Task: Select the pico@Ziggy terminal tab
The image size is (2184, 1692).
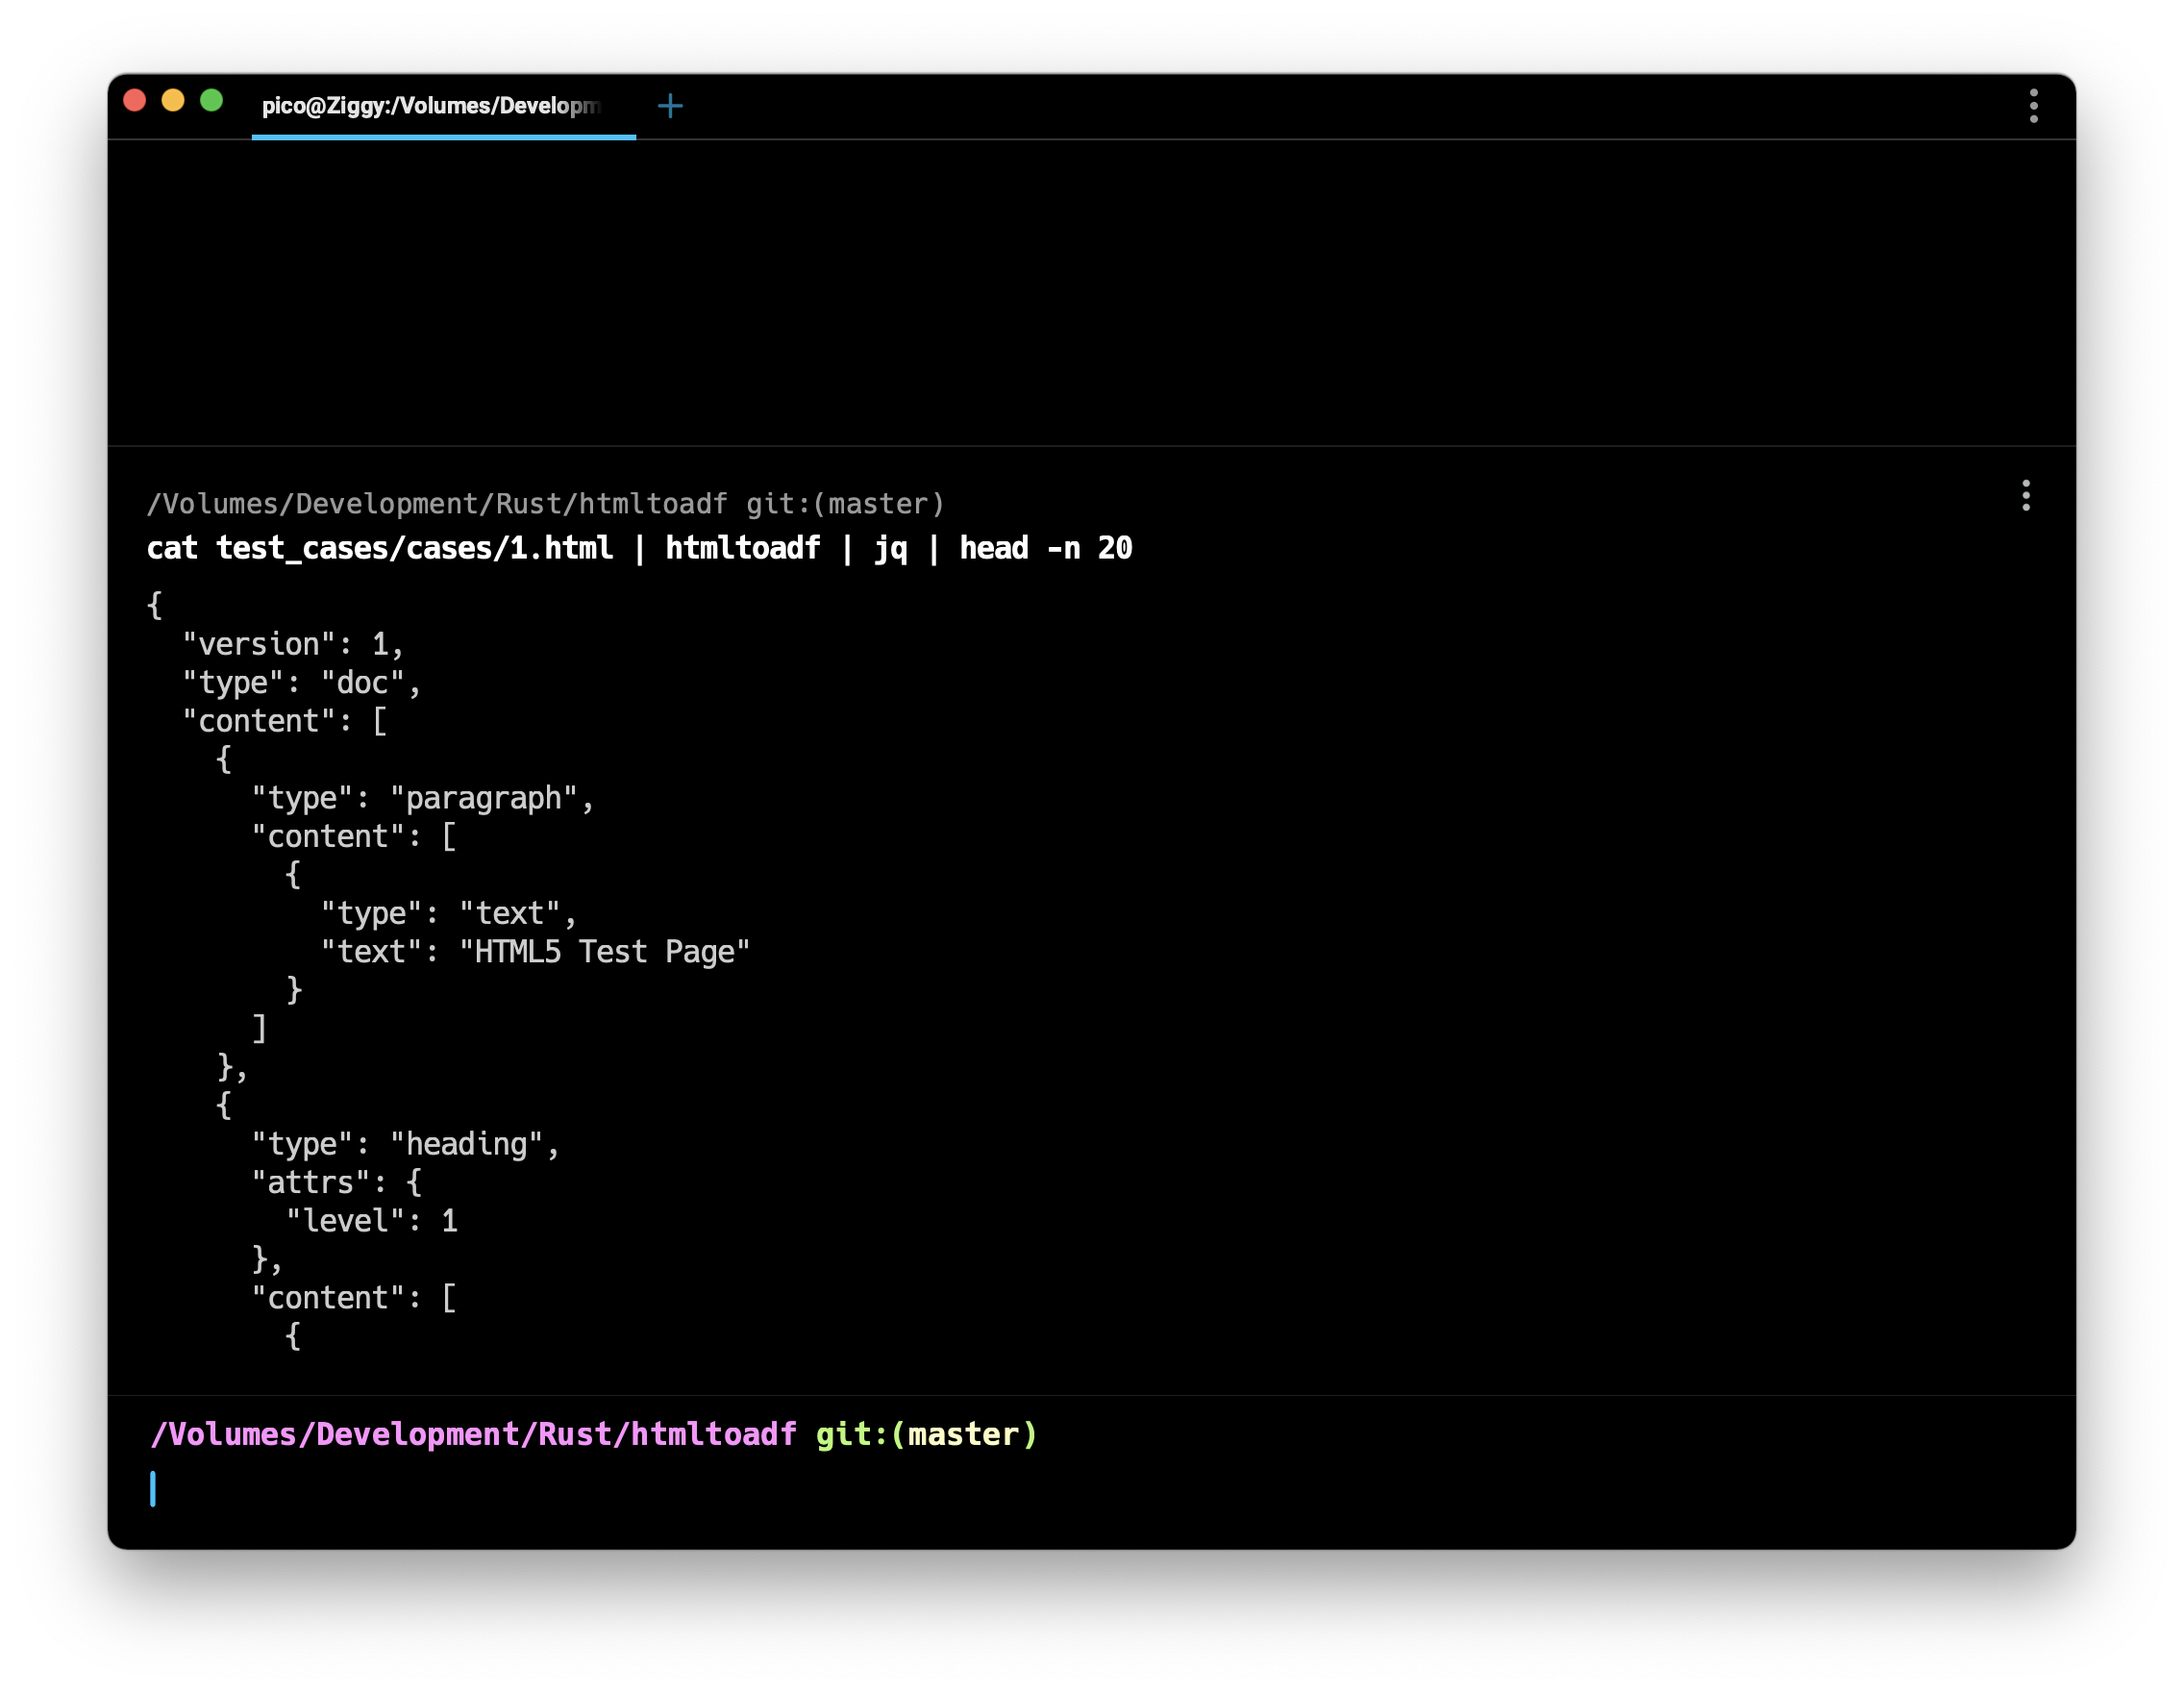Action: tap(430, 106)
